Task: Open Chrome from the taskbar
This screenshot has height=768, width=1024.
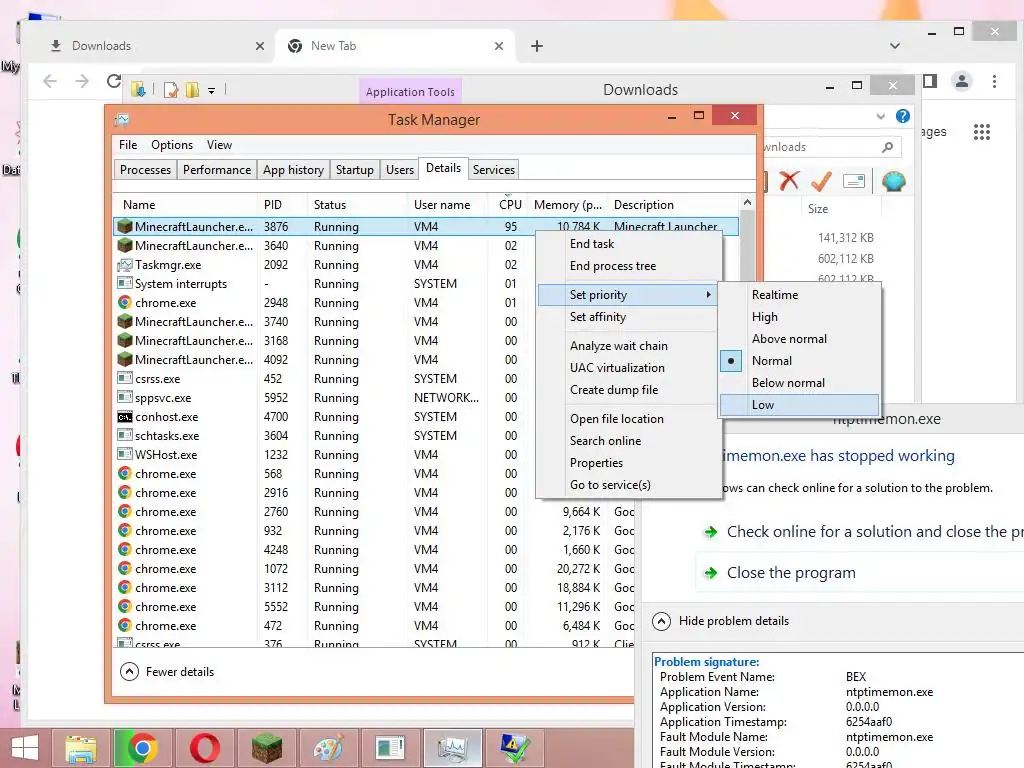Action: [142, 748]
